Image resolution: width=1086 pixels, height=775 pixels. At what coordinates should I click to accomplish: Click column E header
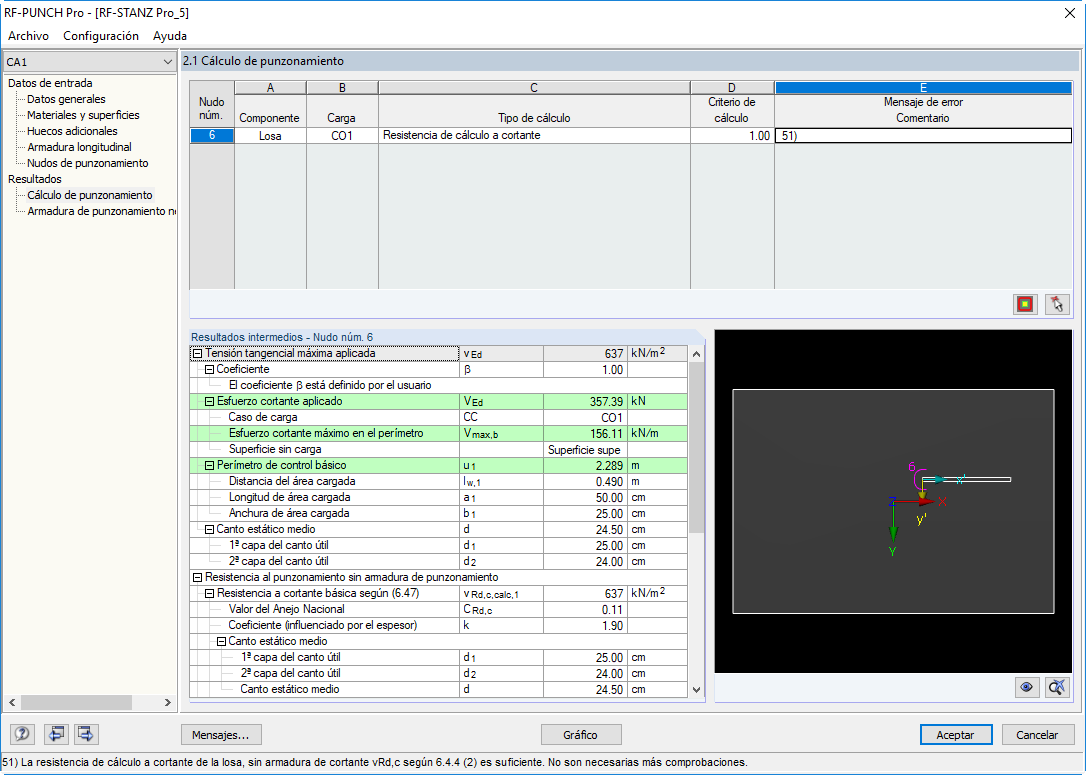[923, 88]
